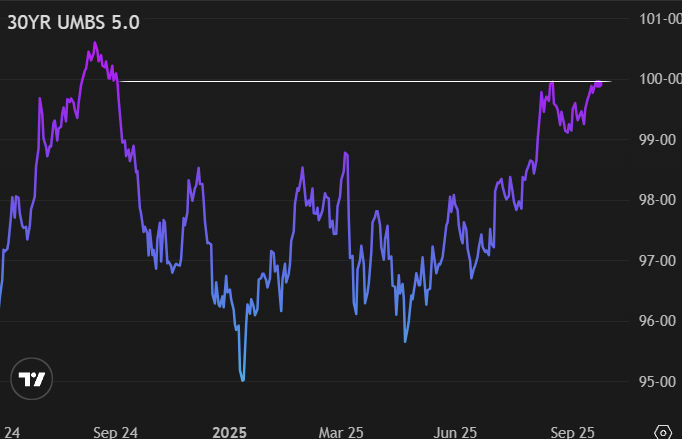The width and height of the screenshot is (682, 439).
Task: Click the 99-00 price axis label
Action: pos(659,139)
